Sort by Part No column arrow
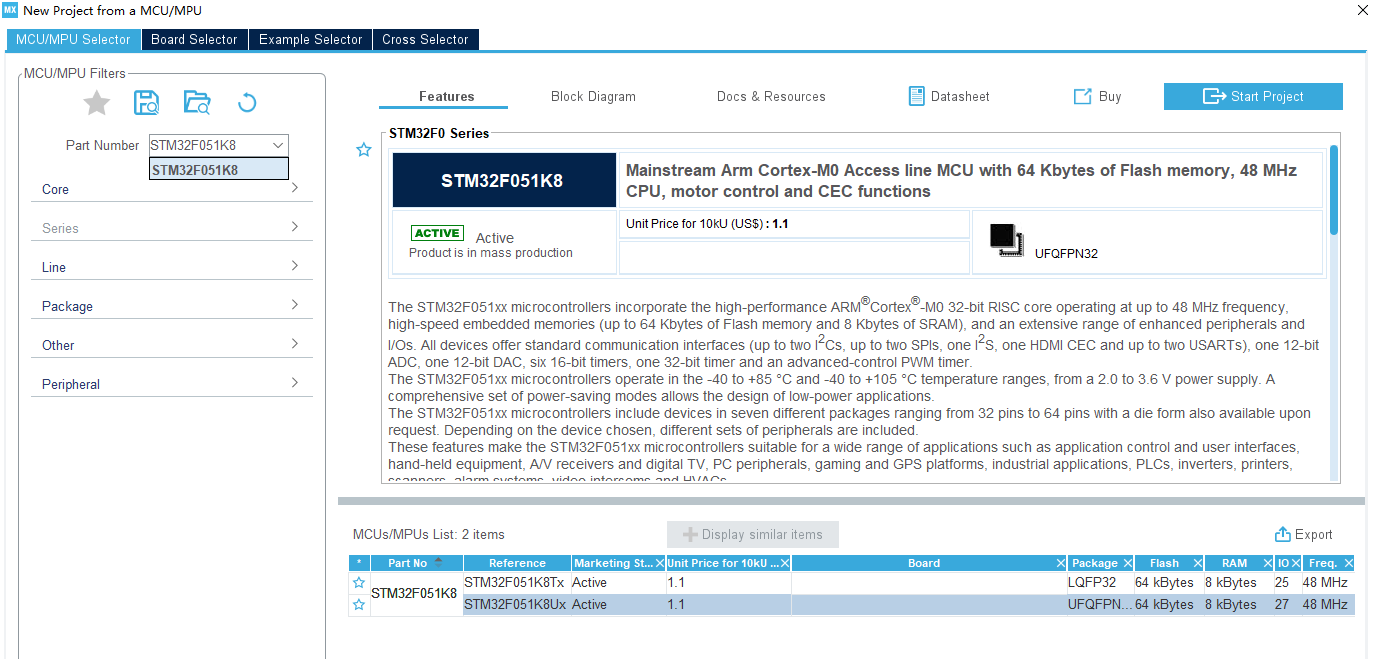The height and width of the screenshot is (659, 1377). click(x=438, y=562)
